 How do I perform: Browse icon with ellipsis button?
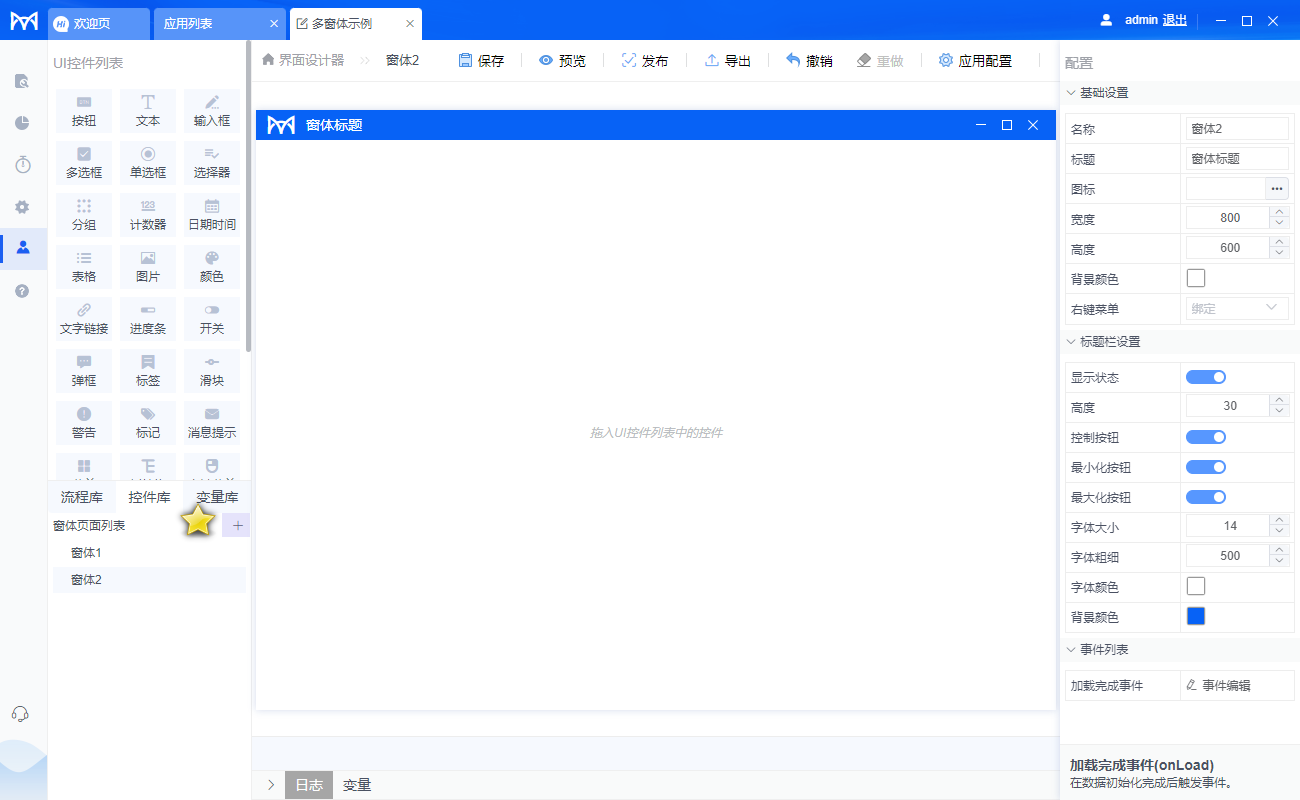(1277, 188)
